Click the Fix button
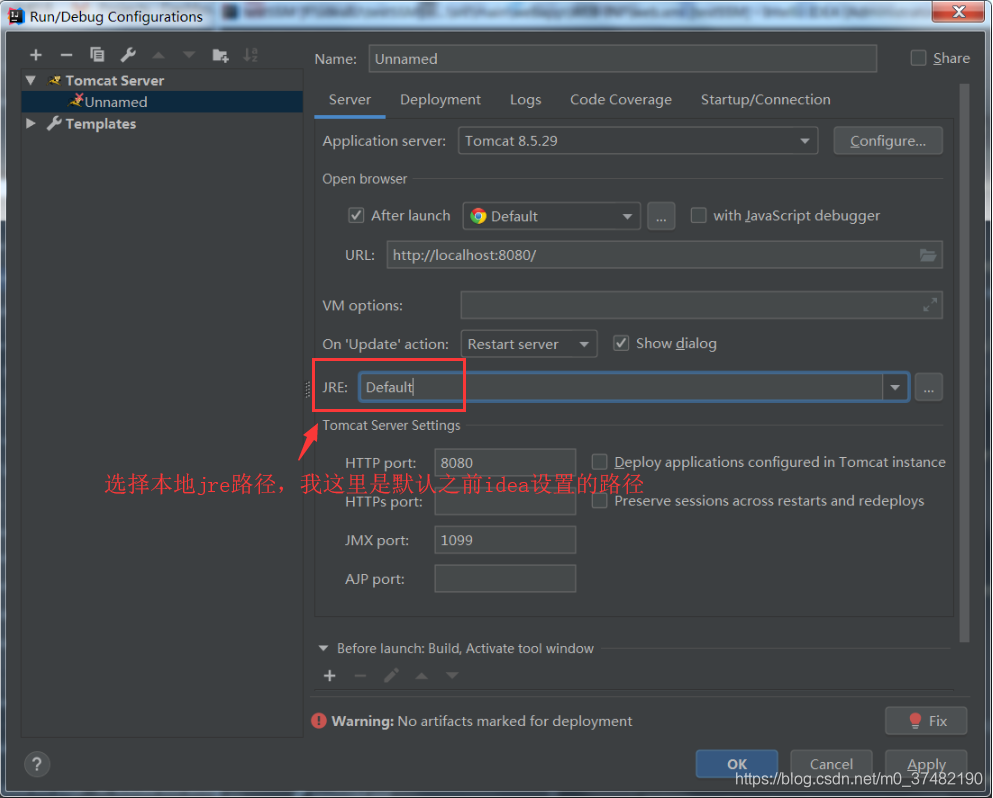 926,721
